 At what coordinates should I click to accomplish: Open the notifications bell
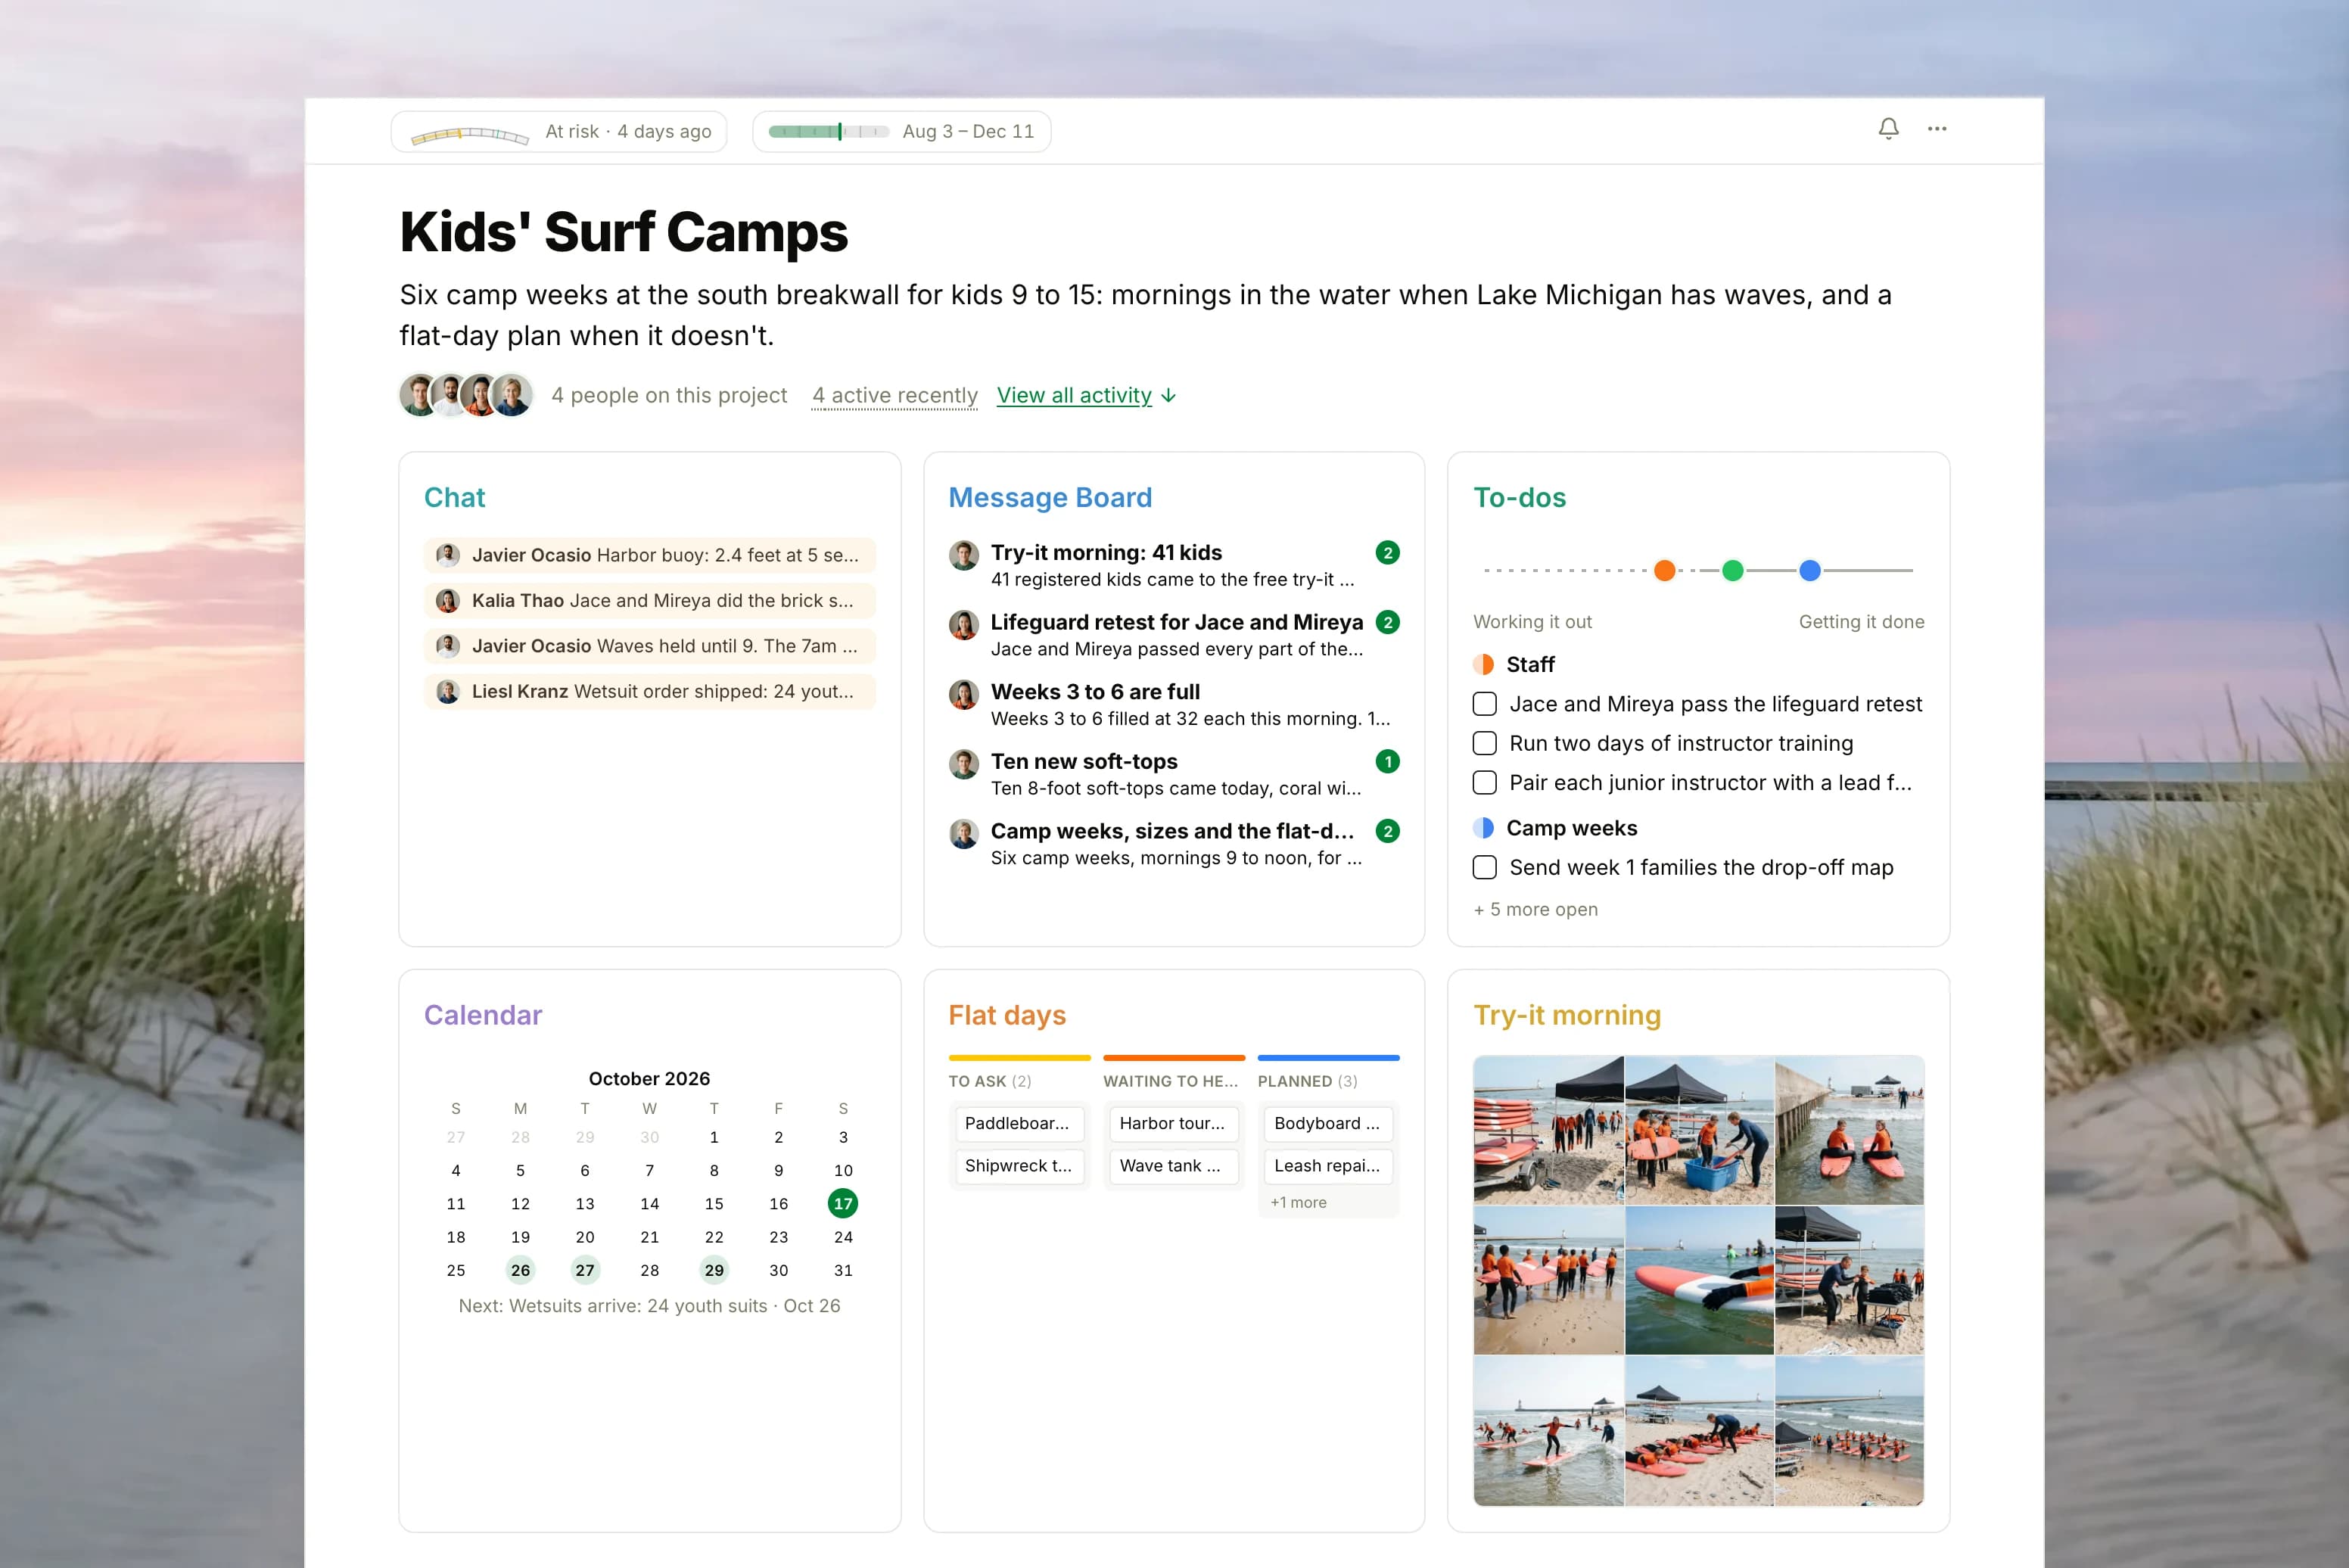click(1888, 129)
